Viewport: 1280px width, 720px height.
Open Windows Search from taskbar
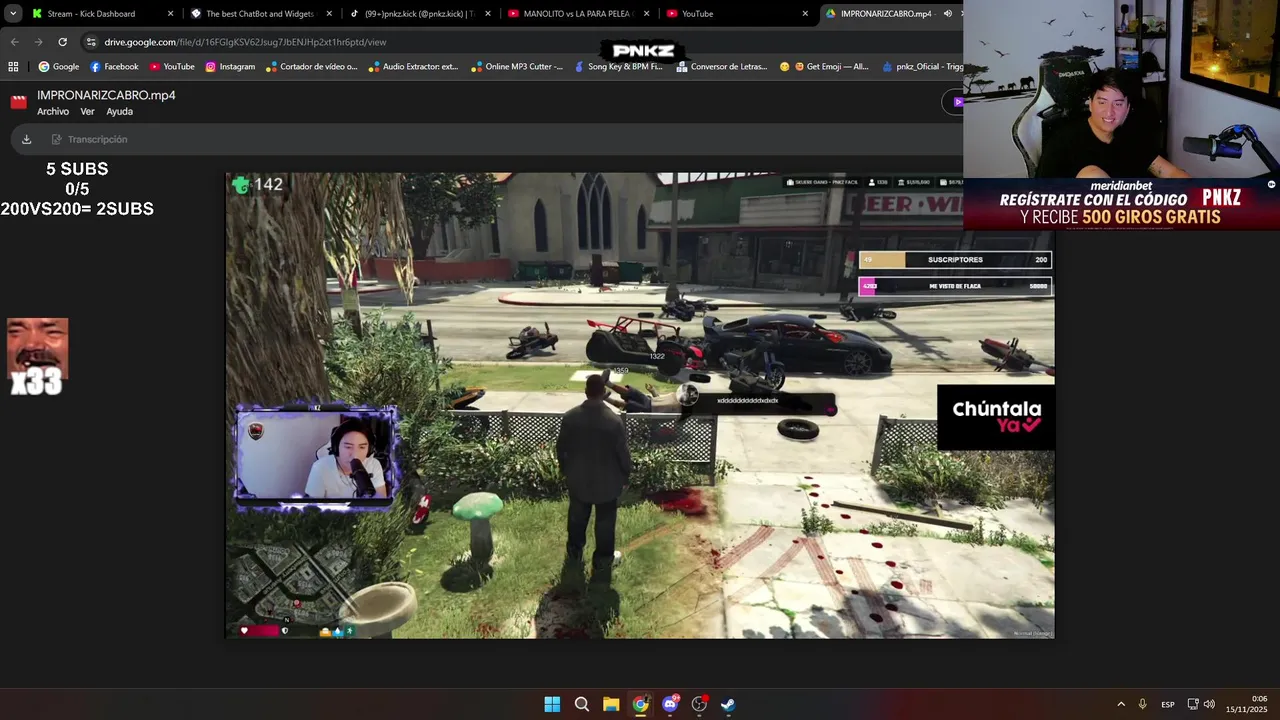coord(582,704)
